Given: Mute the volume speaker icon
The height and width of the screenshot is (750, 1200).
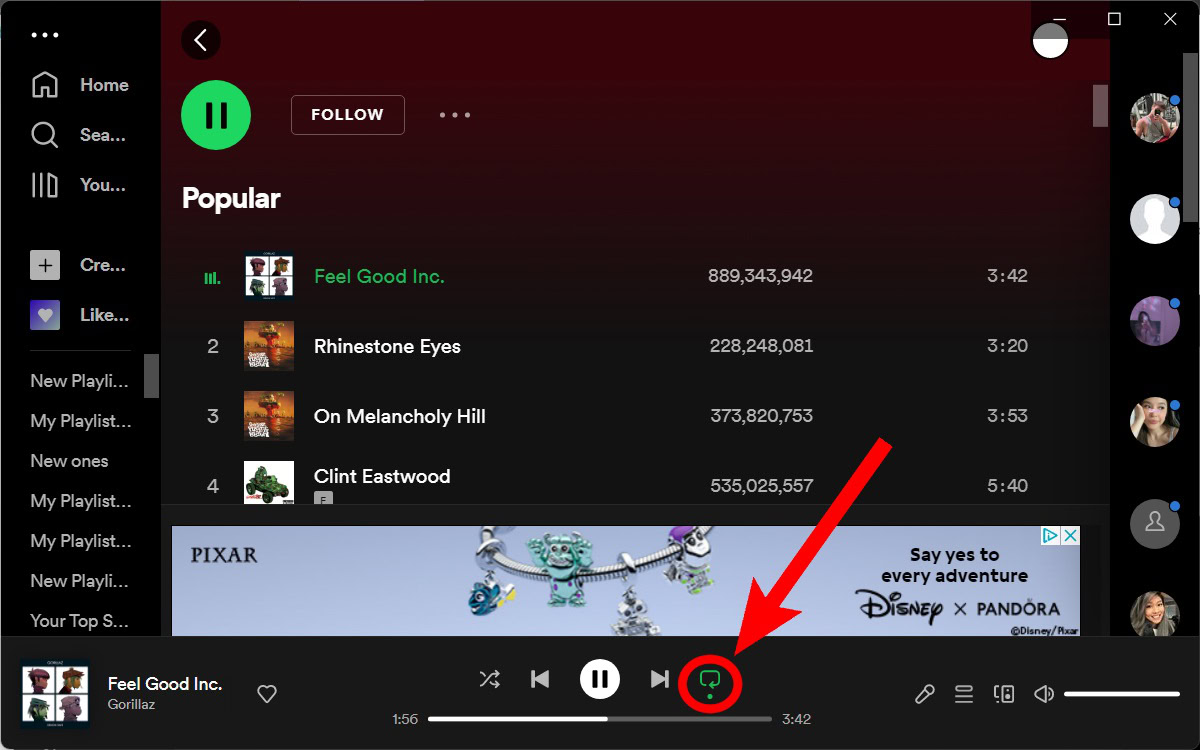Looking at the screenshot, I should coord(1044,694).
